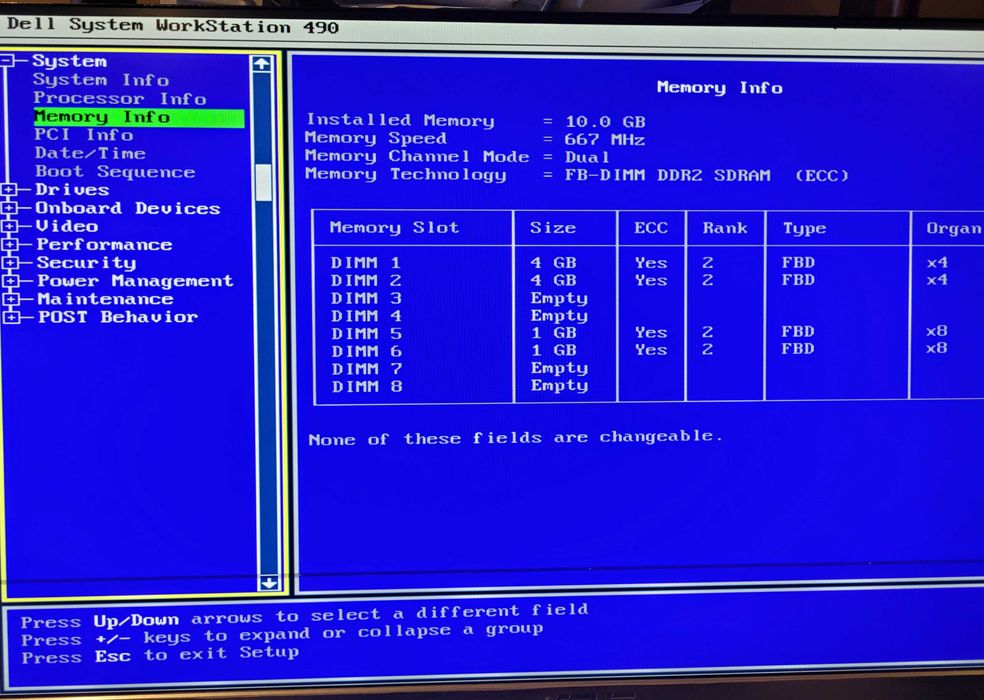Click the Up/Down arrows help line
The width and height of the screenshot is (984, 700).
(x=304, y=616)
